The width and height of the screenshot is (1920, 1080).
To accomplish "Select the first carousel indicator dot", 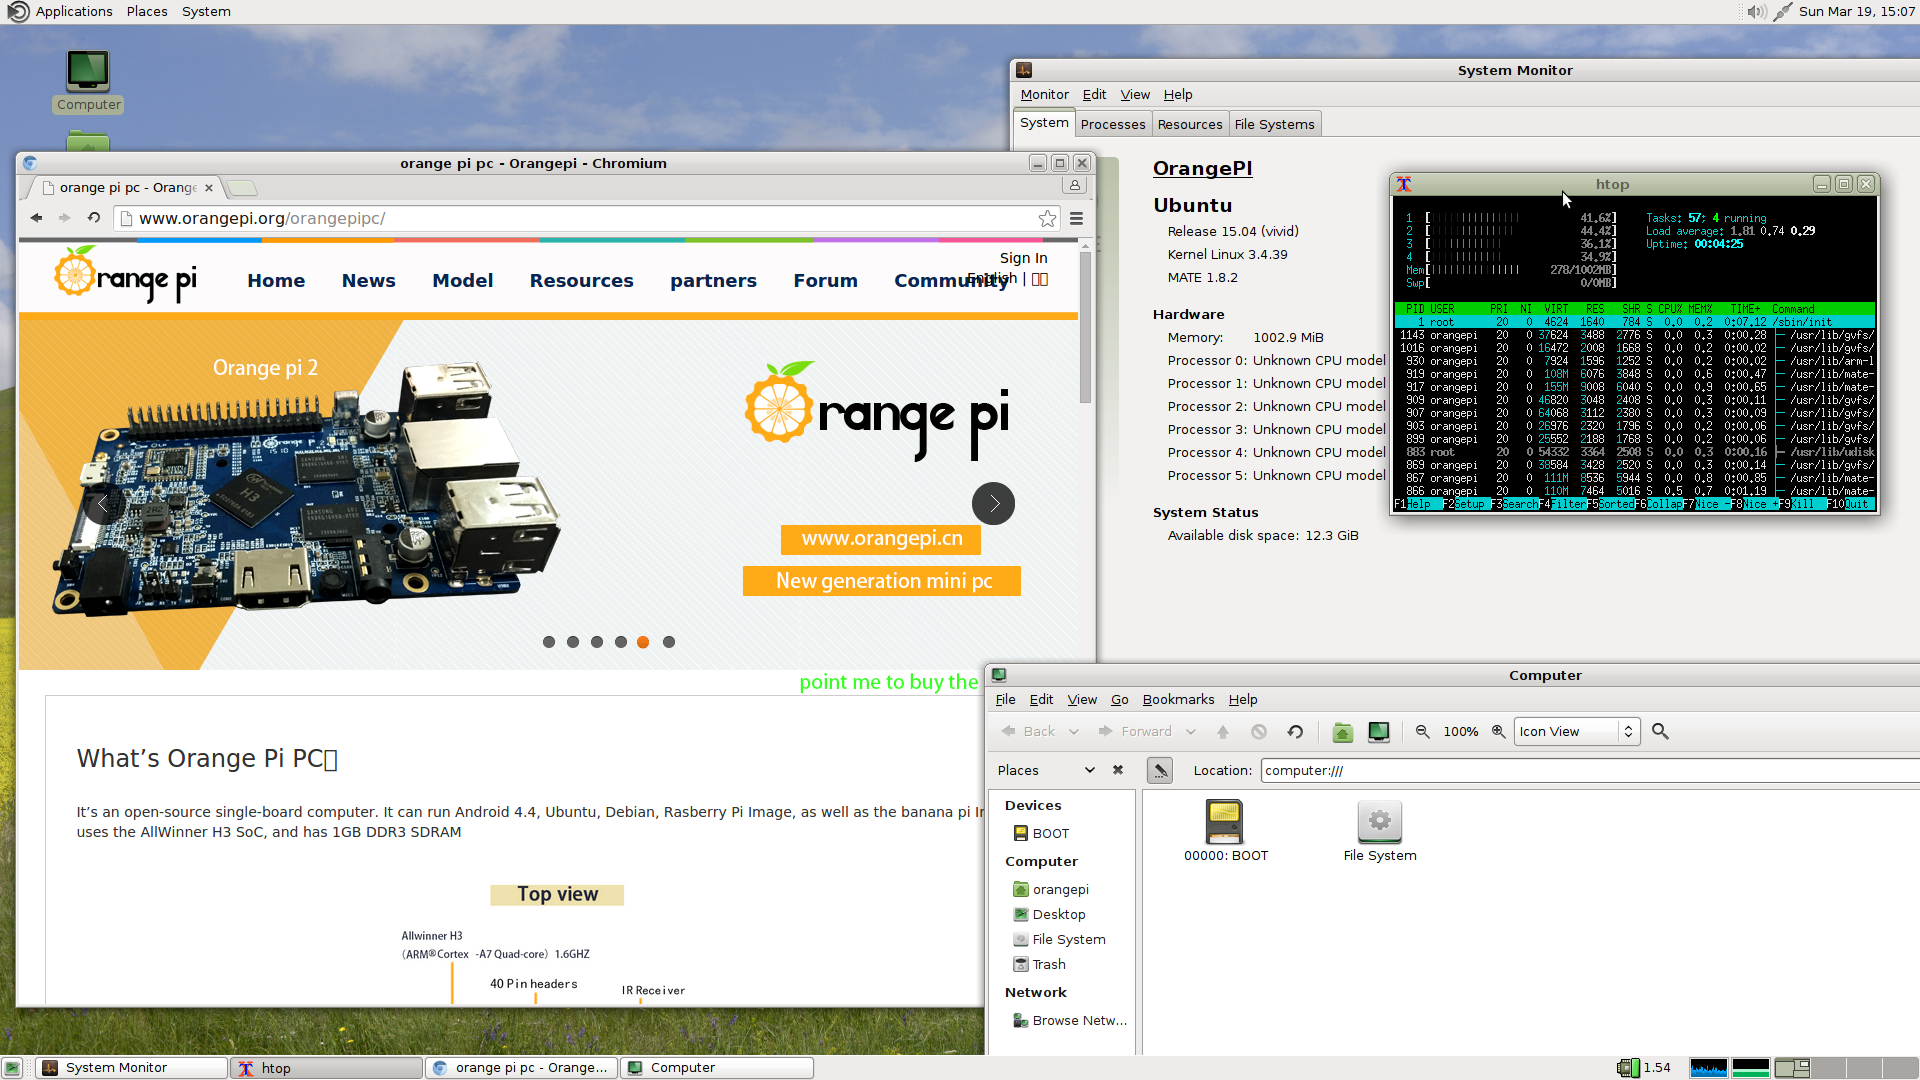I will point(549,642).
